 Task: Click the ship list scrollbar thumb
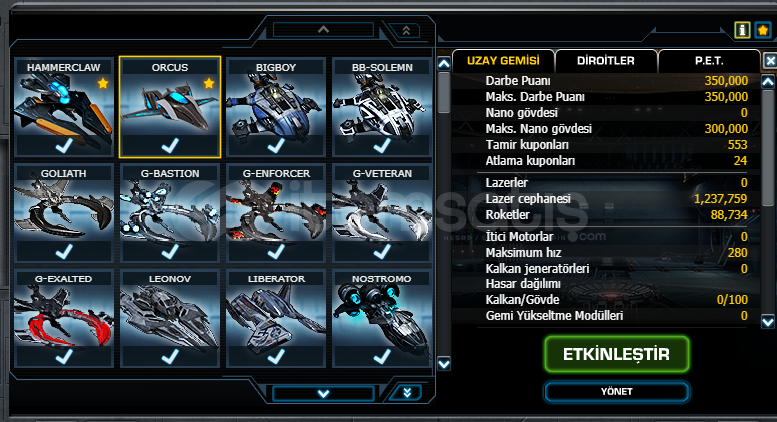pos(444,93)
